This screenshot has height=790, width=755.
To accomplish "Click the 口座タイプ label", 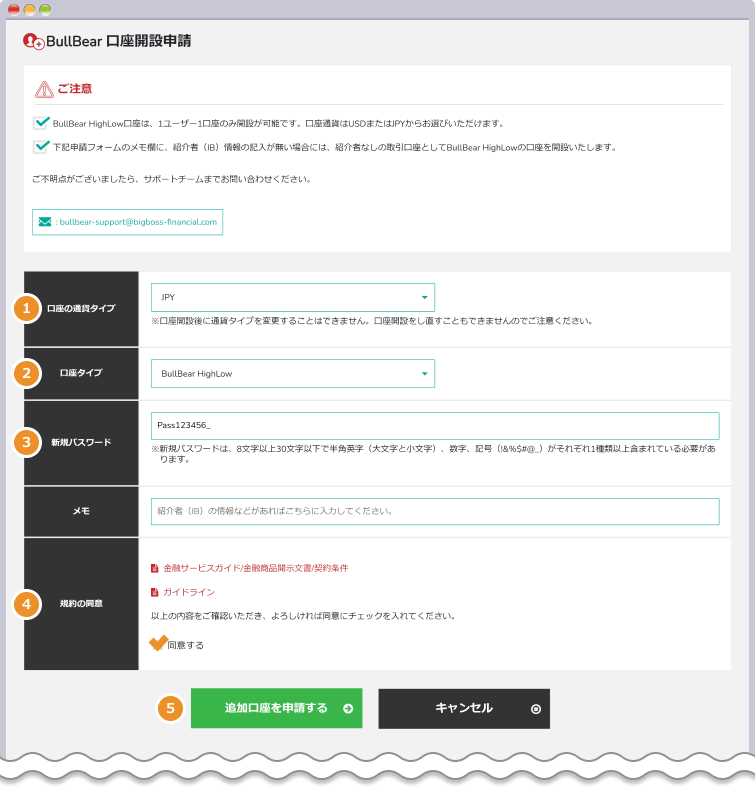I will click(x=81, y=373).
